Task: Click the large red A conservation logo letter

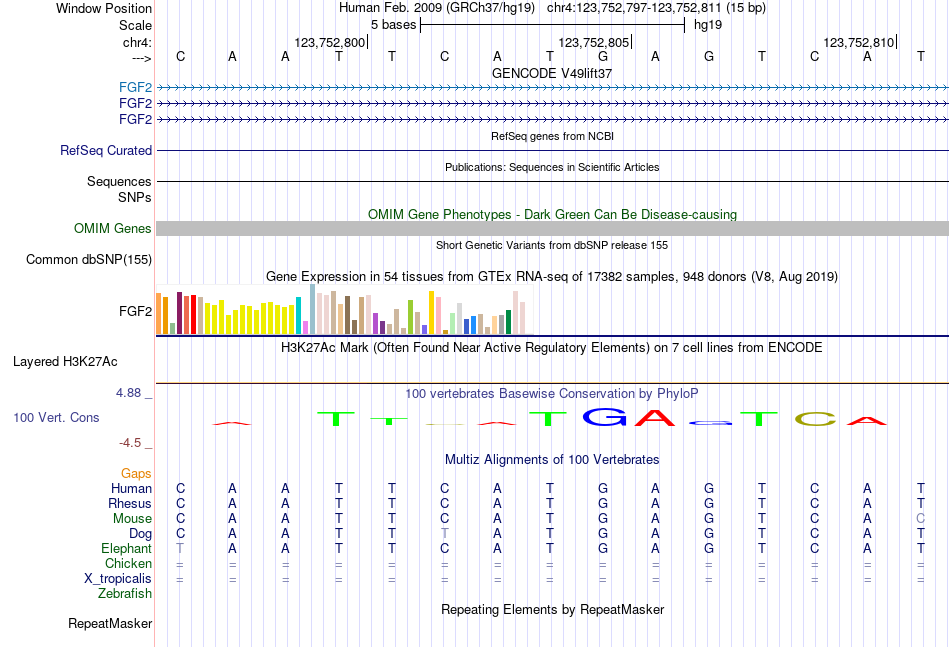Action: (x=654, y=418)
